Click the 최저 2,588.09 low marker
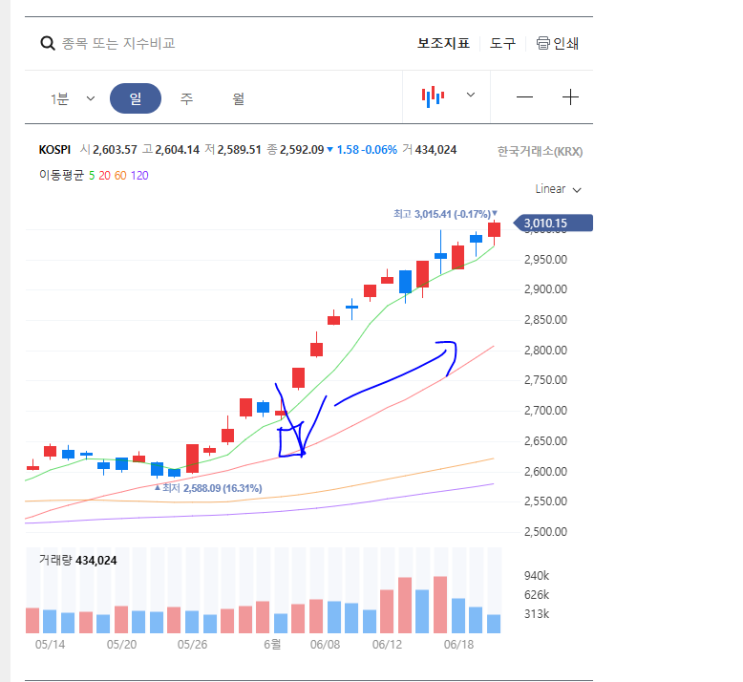743x682 pixels. [208, 488]
